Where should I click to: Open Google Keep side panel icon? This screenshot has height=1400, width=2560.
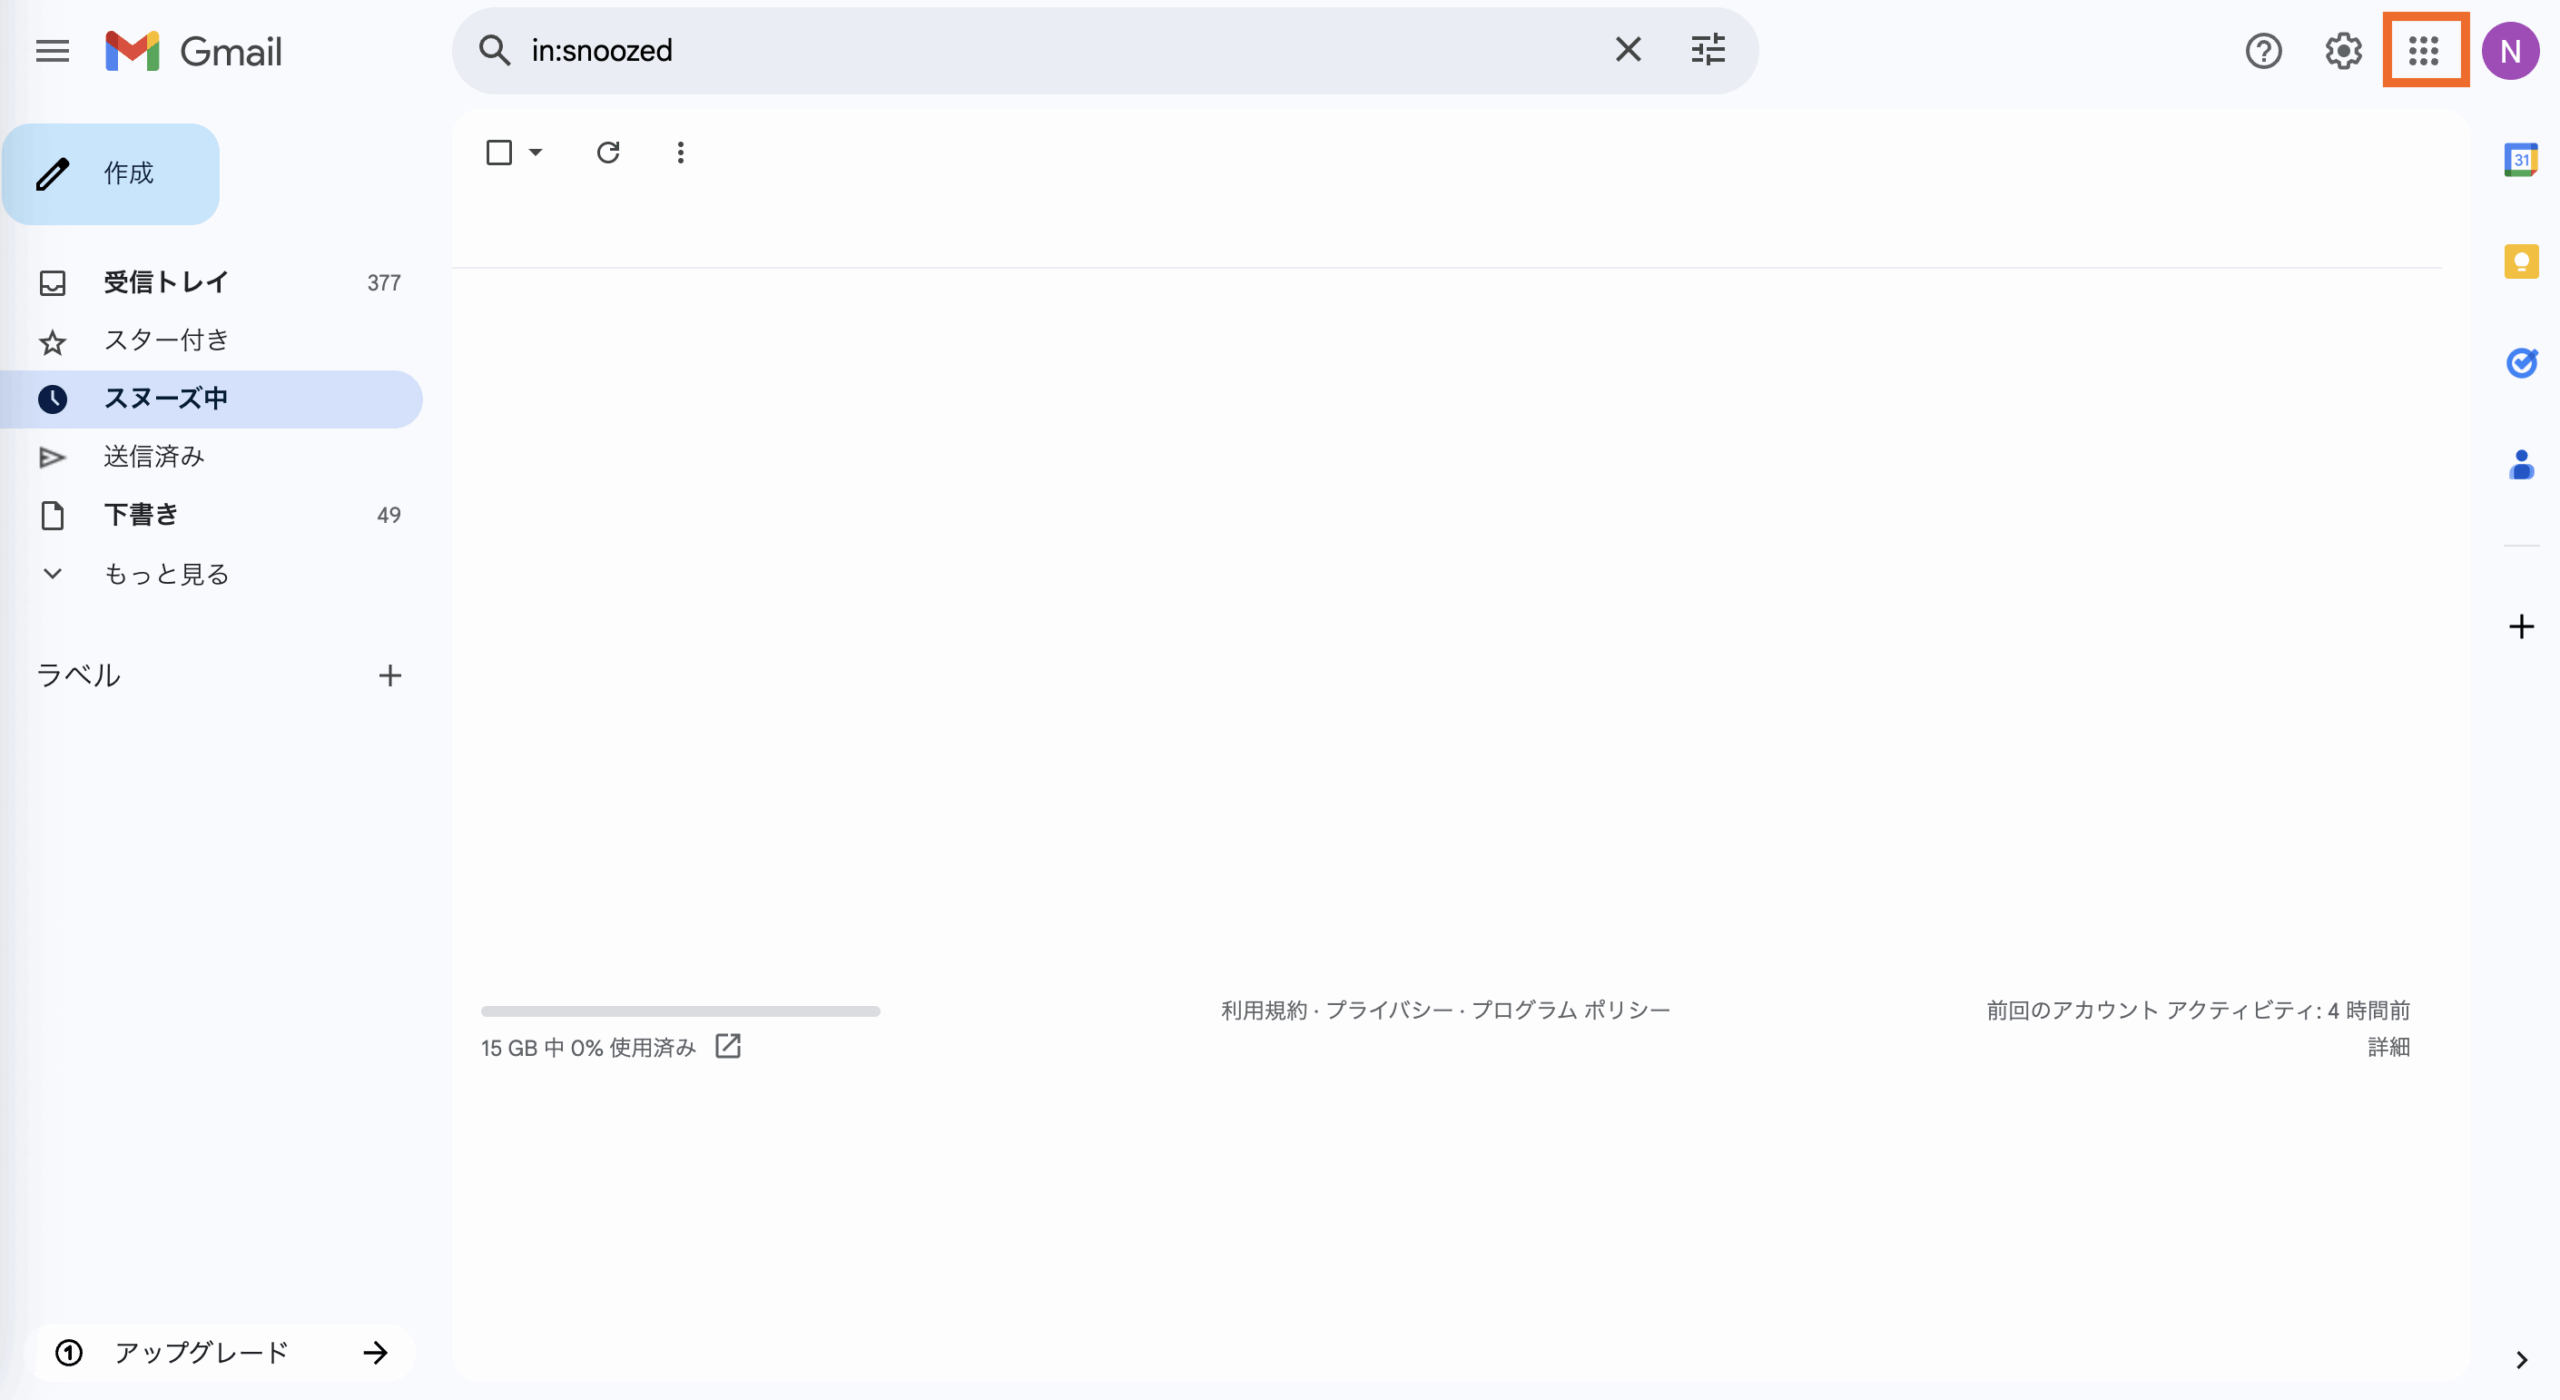click(2520, 262)
